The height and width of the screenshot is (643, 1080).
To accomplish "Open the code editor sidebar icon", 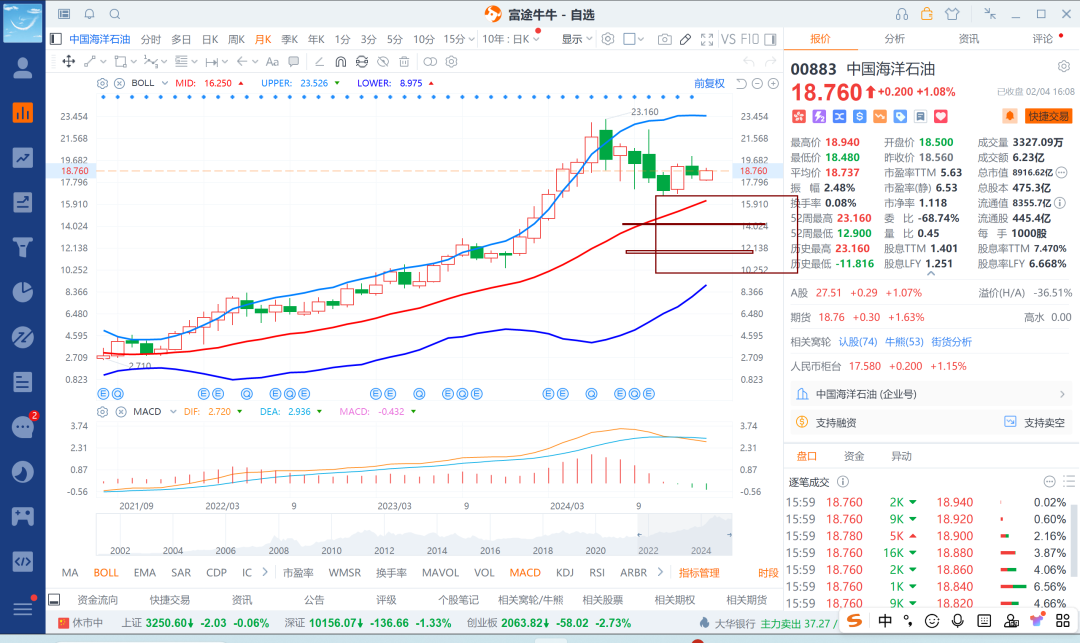I will tap(23, 561).
